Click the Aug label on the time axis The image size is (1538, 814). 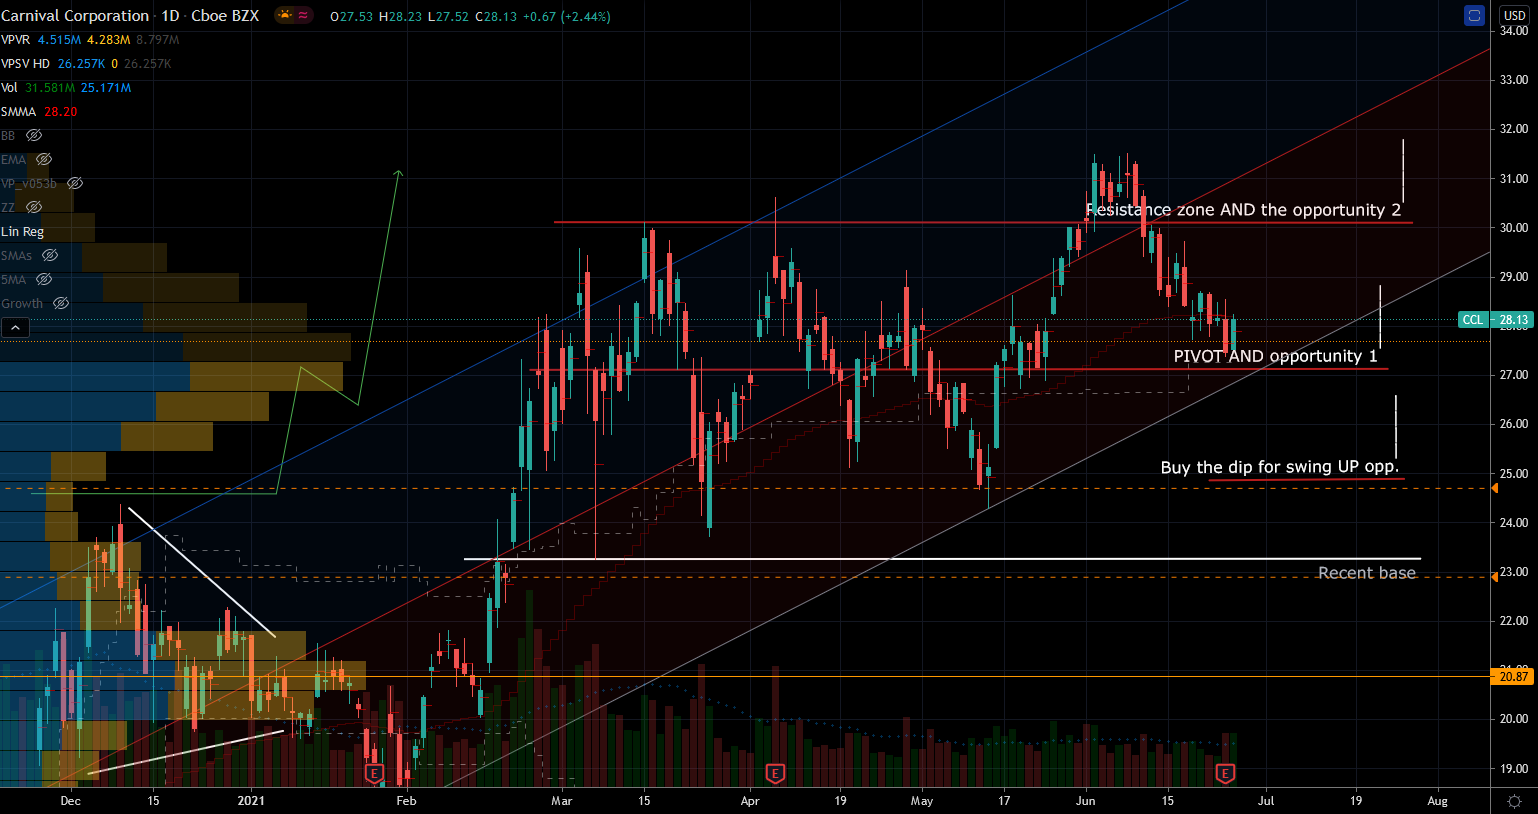point(1437,801)
